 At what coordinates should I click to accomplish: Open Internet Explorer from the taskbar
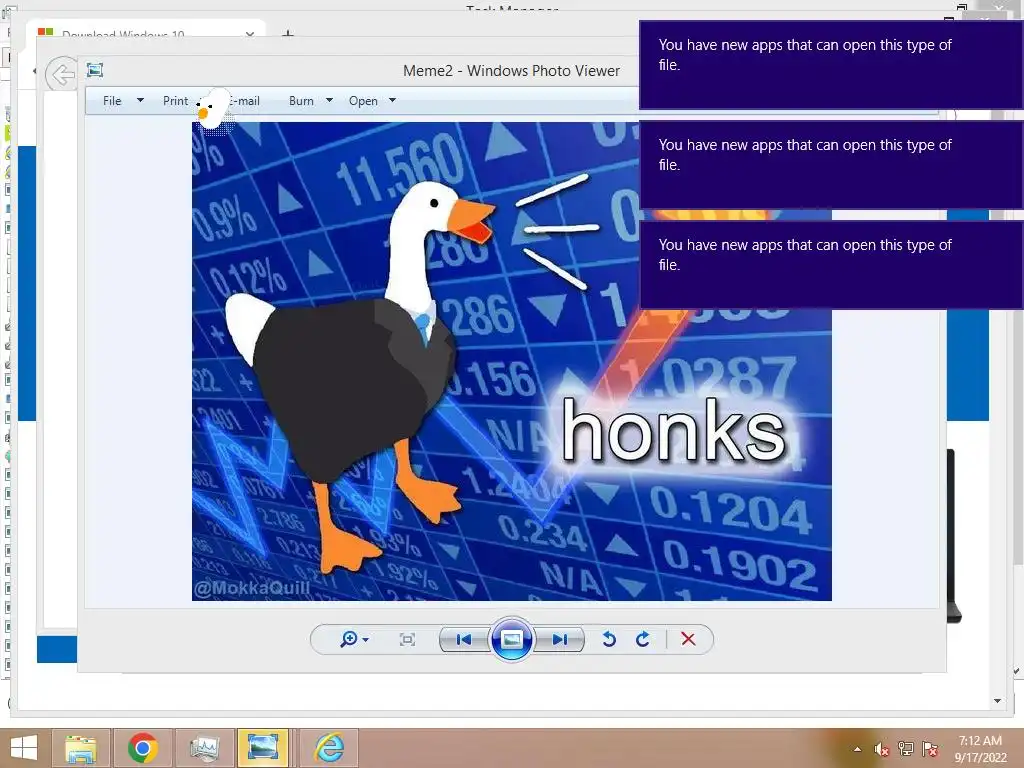point(329,748)
